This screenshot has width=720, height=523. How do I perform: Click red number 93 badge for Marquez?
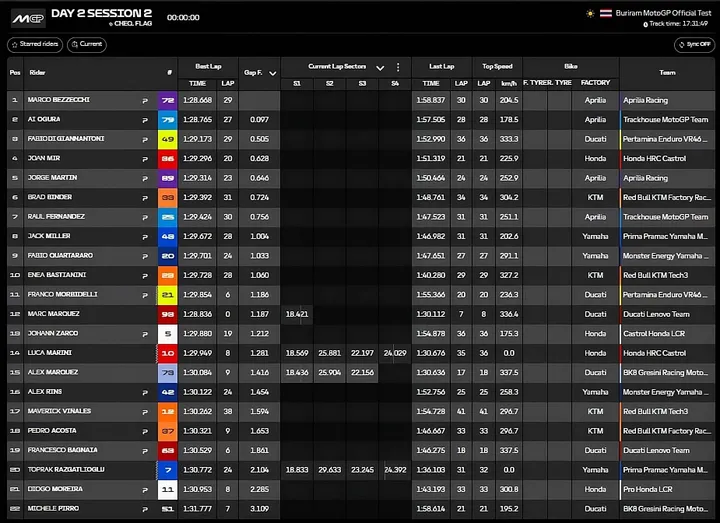pos(168,314)
